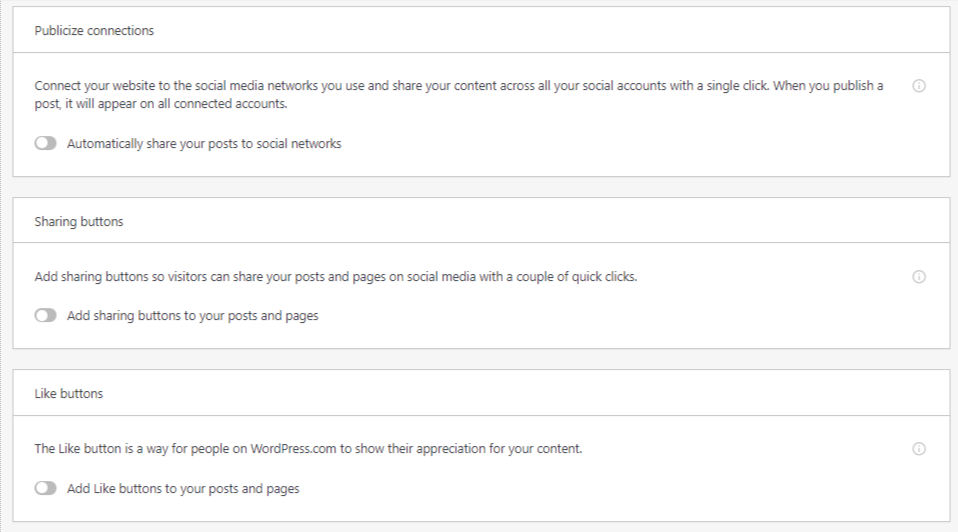Click 'Automatically share your posts to social networks' label
Image resolution: width=958 pixels, height=532 pixels.
(x=204, y=144)
